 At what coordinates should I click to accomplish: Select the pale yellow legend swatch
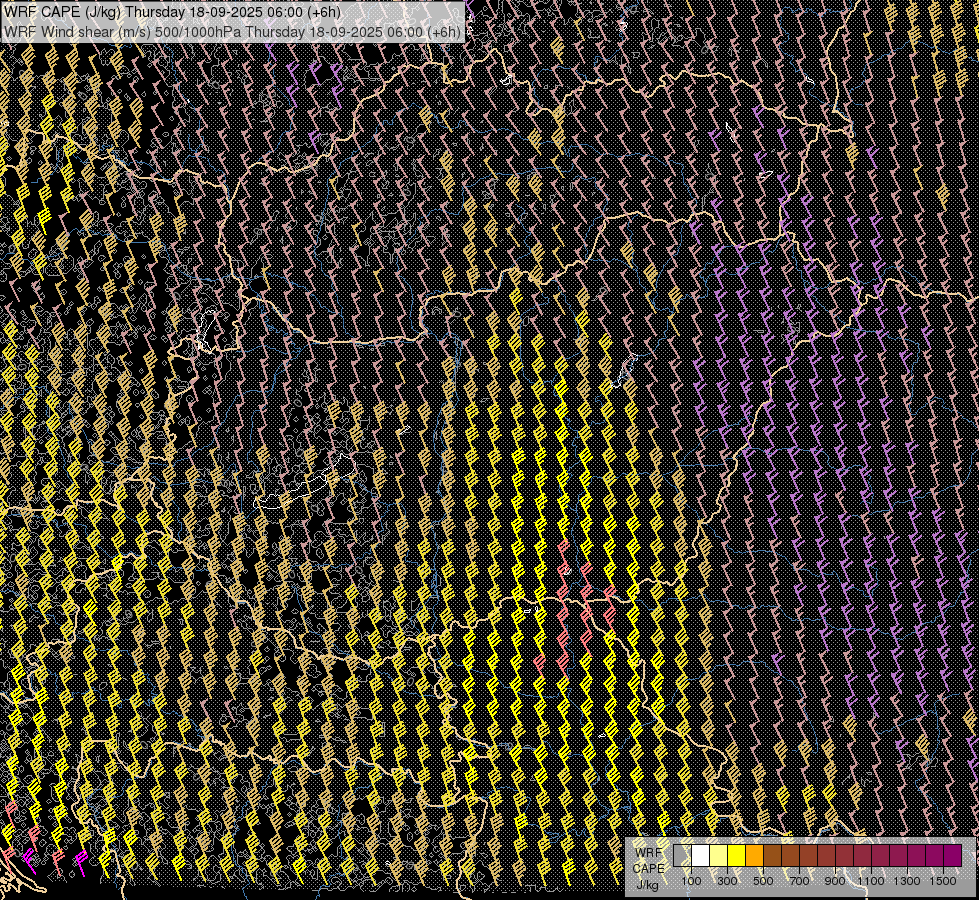coord(718,856)
